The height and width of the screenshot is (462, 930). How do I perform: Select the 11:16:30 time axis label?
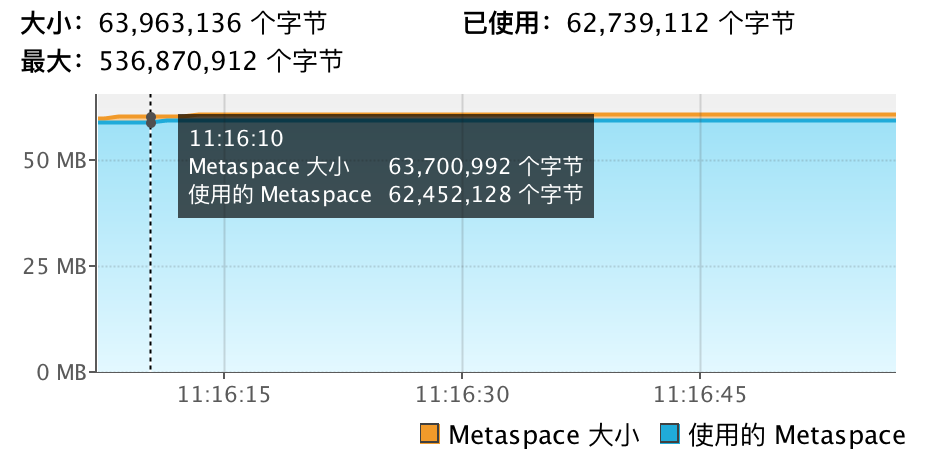click(x=461, y=395)
